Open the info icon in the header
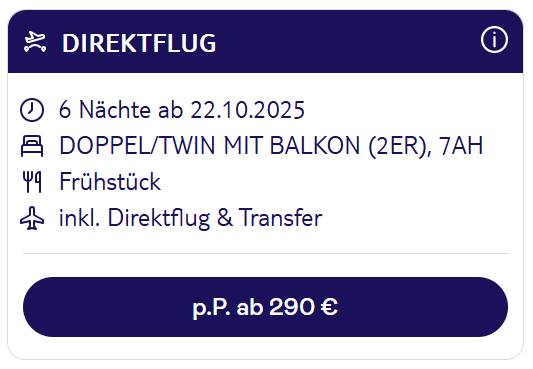 (494, 39)
